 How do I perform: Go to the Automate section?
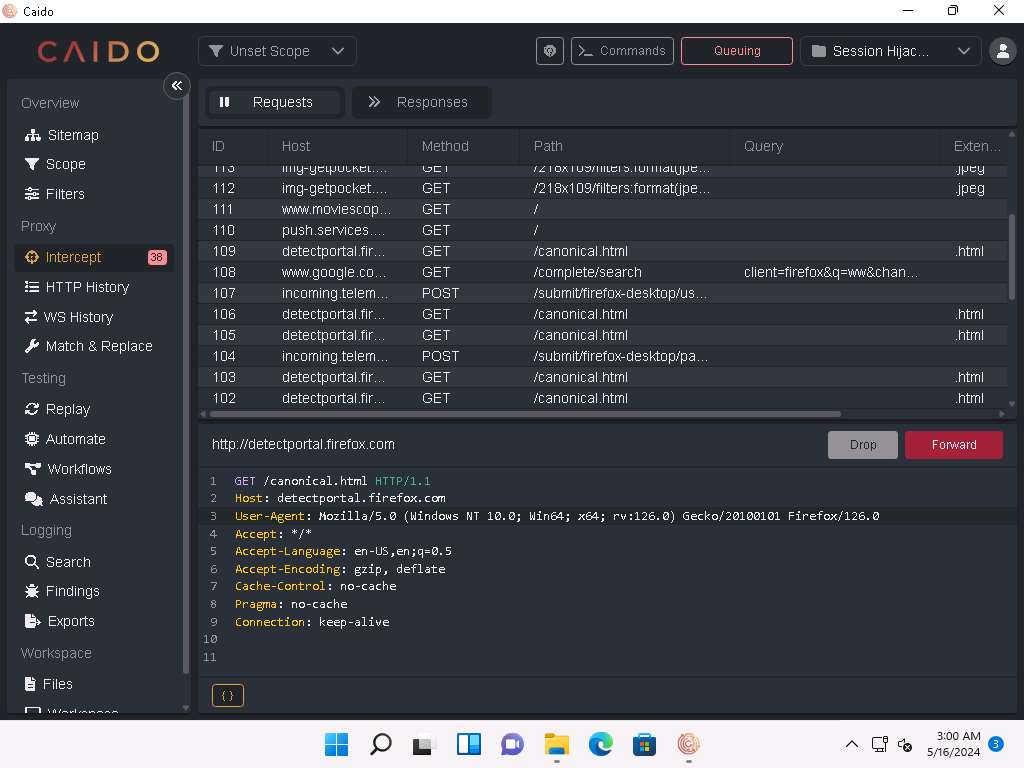pyautogui.click(x=75, y=439)
